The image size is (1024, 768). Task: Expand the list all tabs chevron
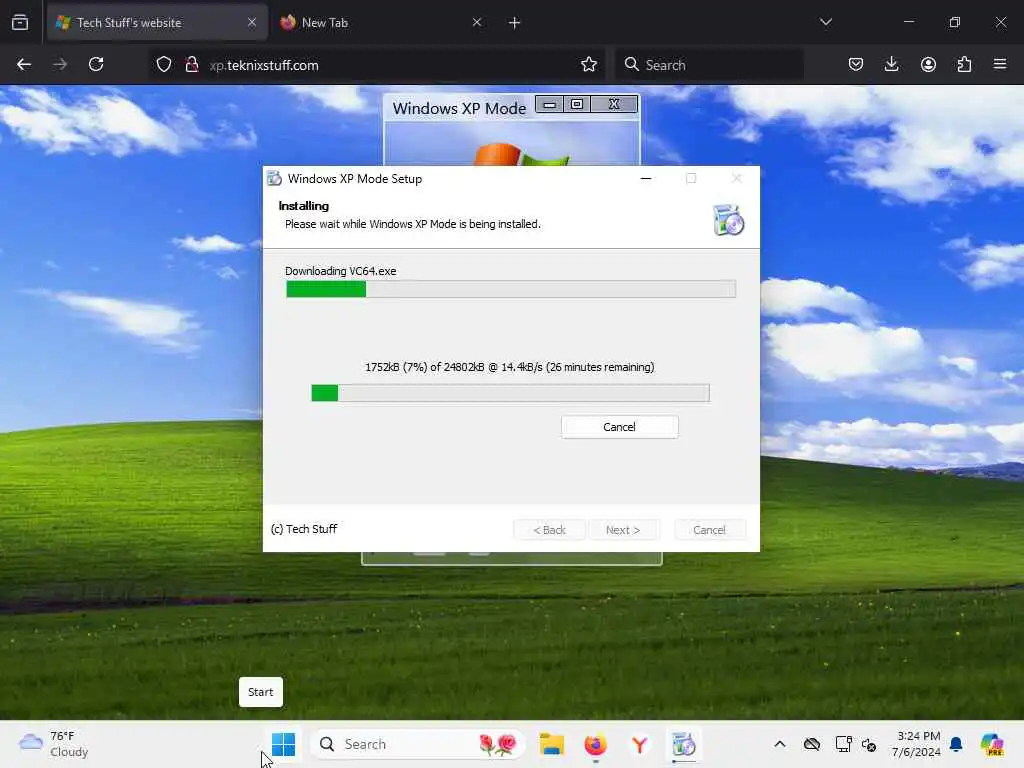point(825,22)
